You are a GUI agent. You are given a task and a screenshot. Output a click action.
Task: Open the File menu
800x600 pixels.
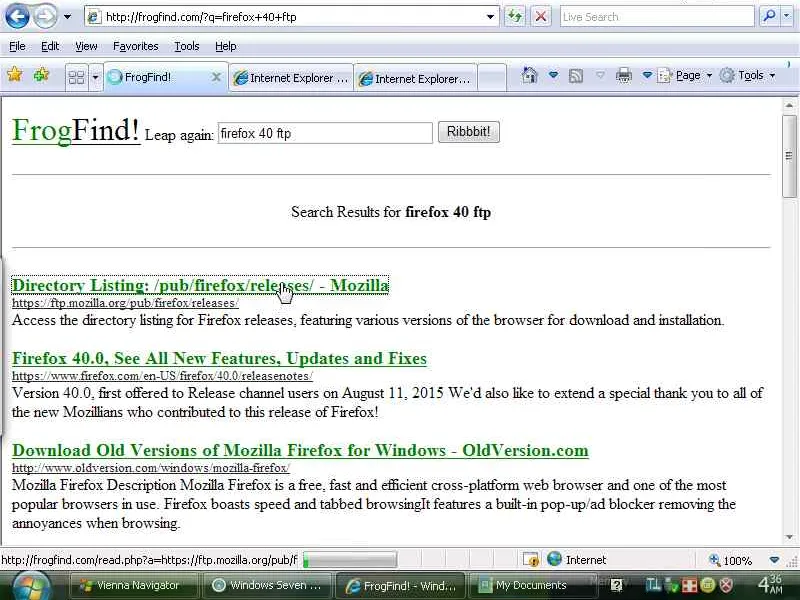[17, 46]
